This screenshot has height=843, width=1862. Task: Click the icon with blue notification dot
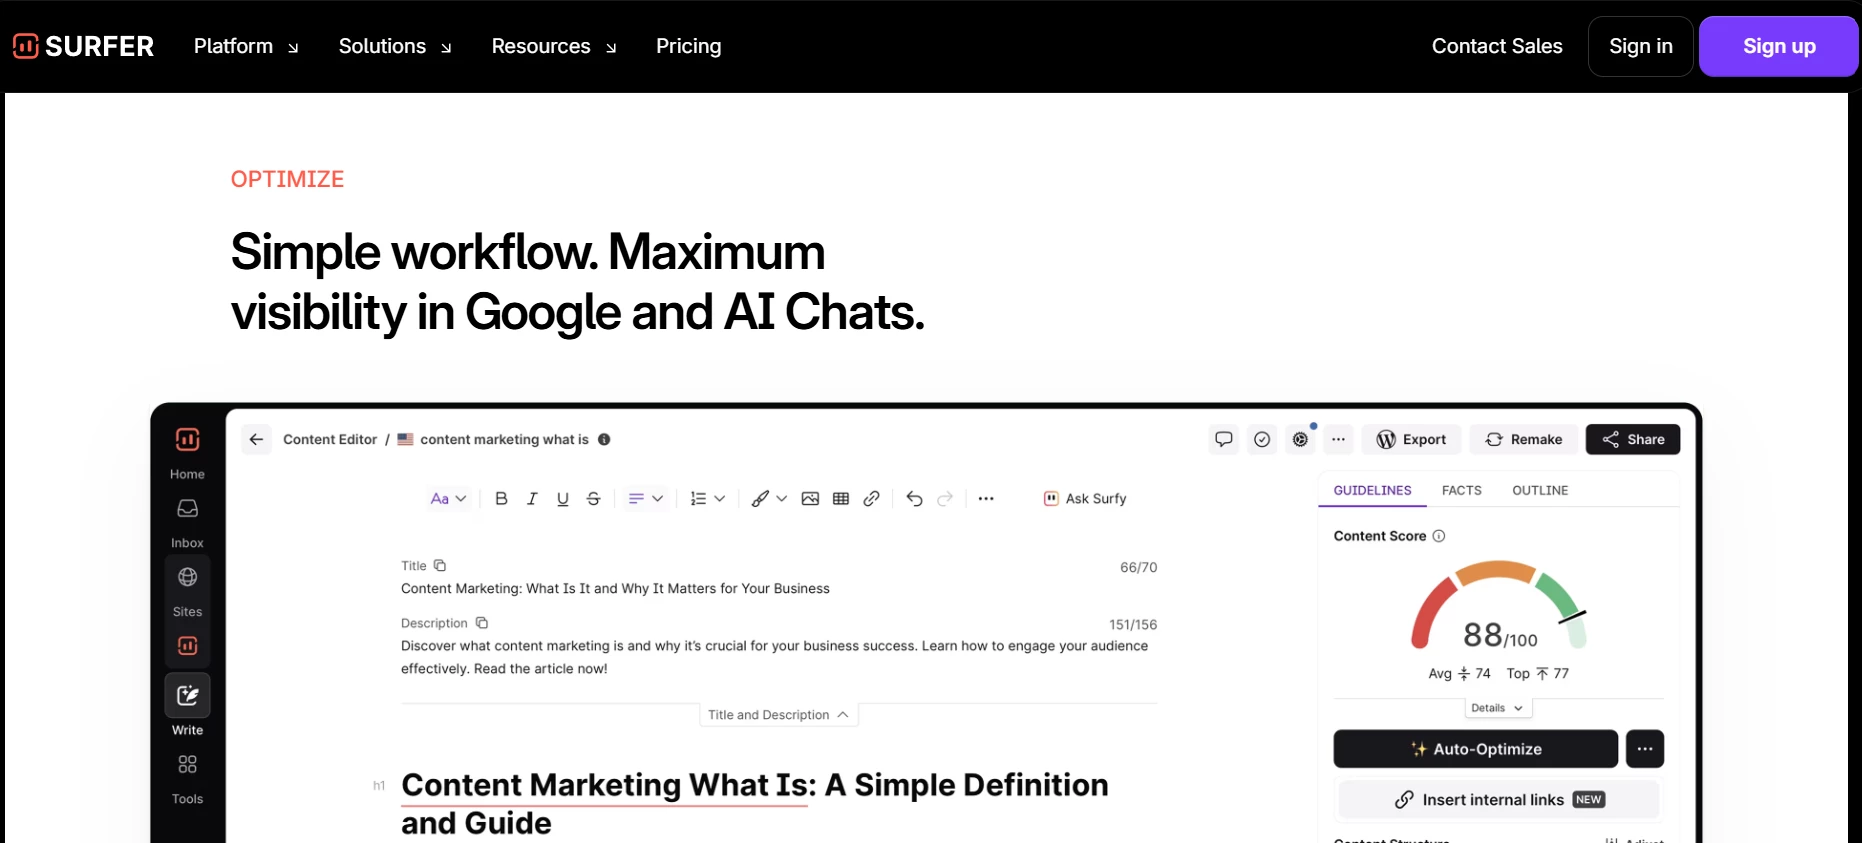point(1300,439)
